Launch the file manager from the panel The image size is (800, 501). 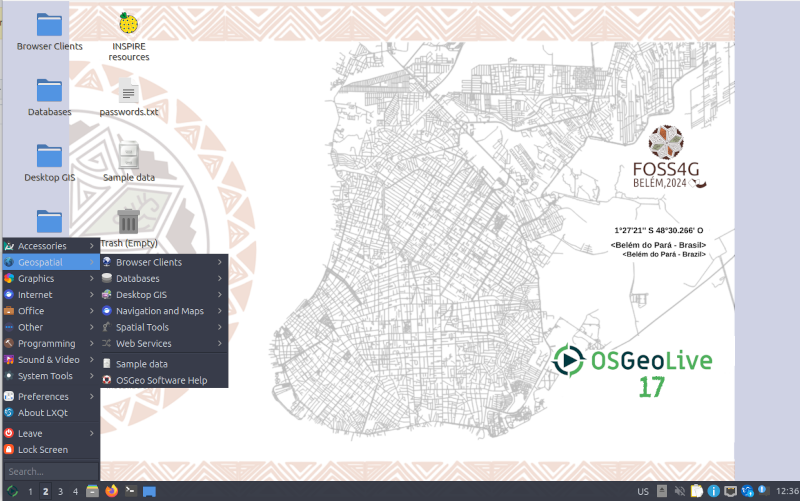point(92,491)
